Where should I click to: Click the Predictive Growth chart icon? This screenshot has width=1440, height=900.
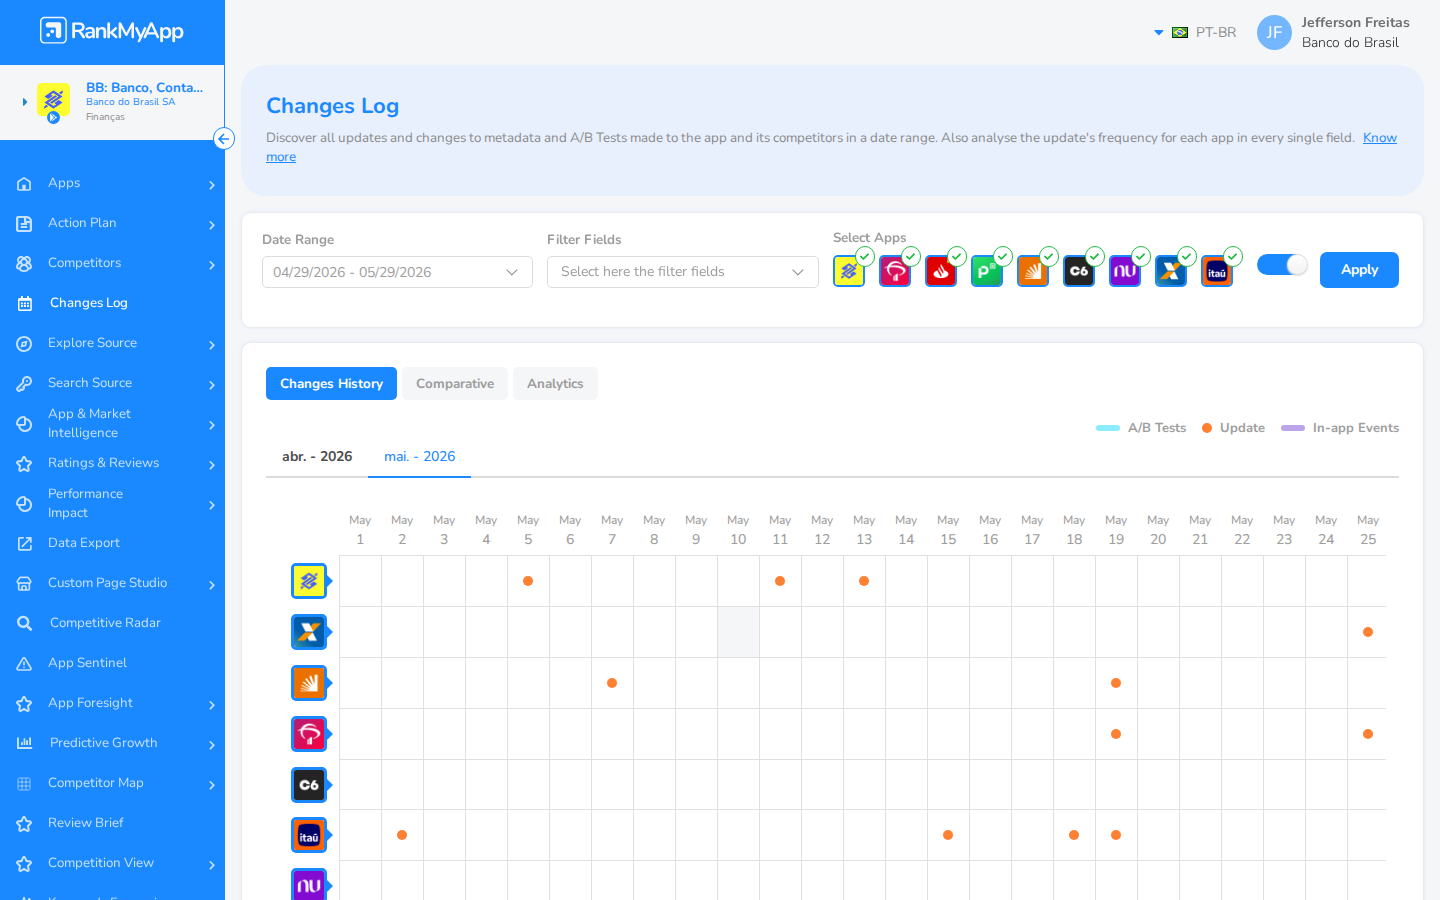pos(24,743)
